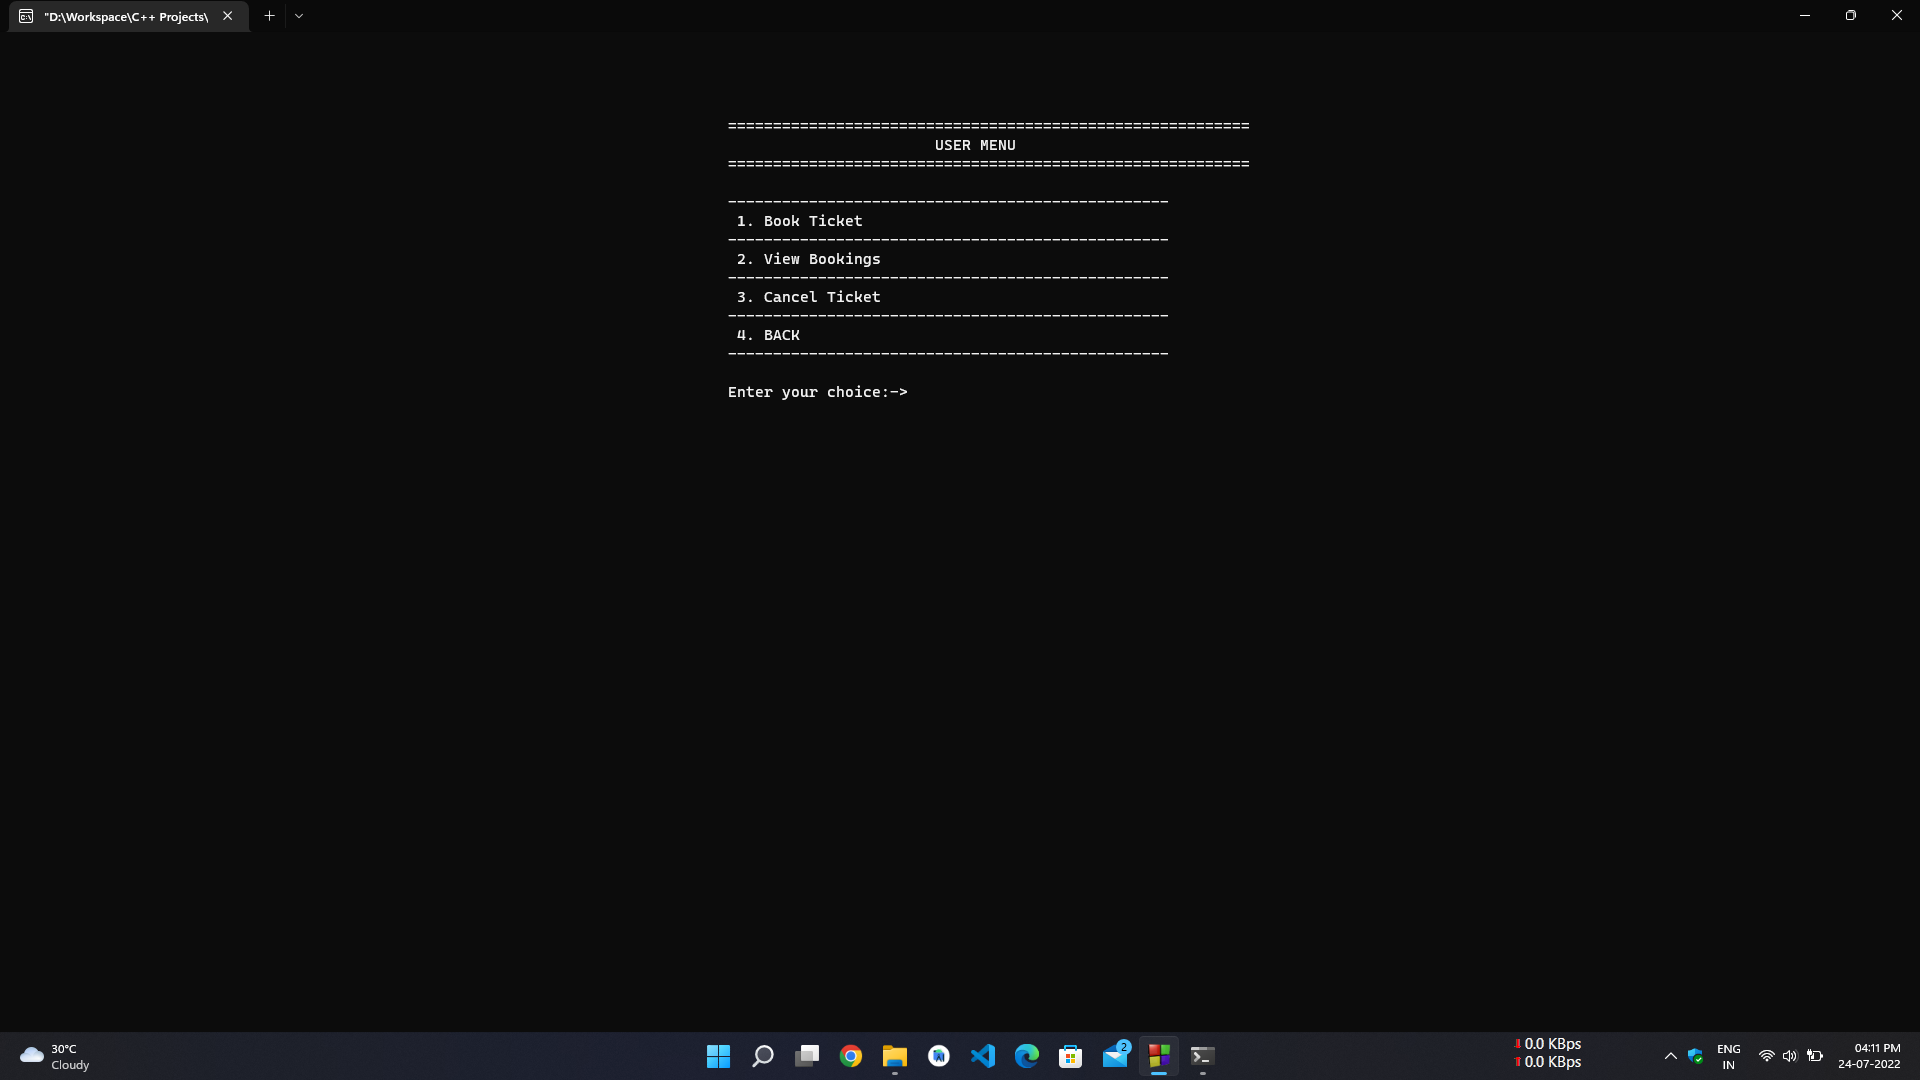
Task: Open Microsoft Store from the taskbar
Action: (1071, 1056)
